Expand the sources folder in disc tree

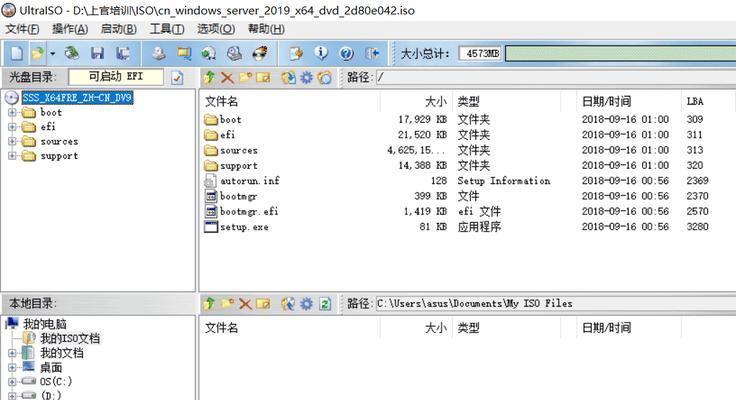(12, 141)
